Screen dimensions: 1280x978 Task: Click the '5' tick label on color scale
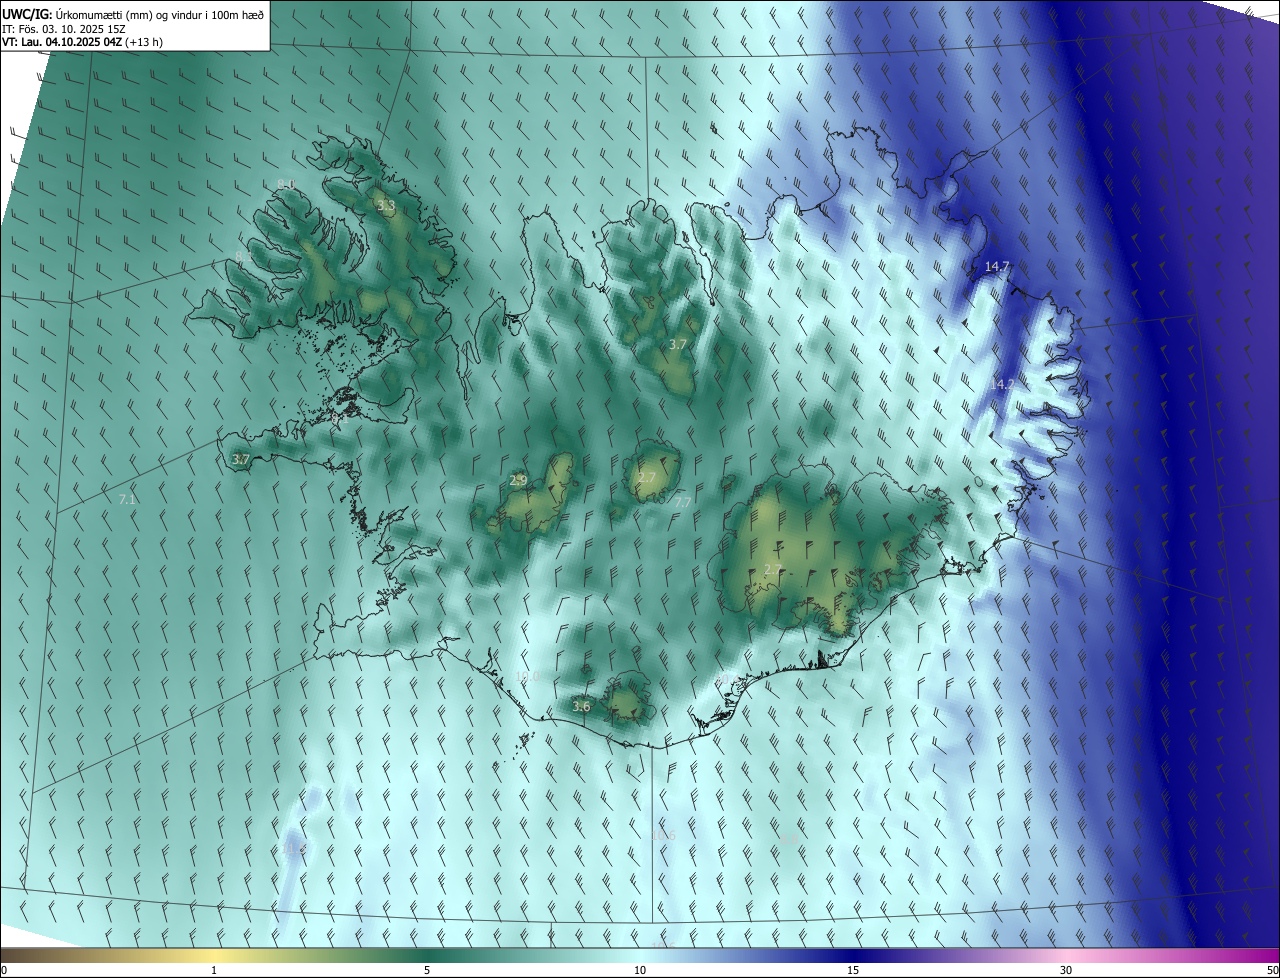pos(427,970)
